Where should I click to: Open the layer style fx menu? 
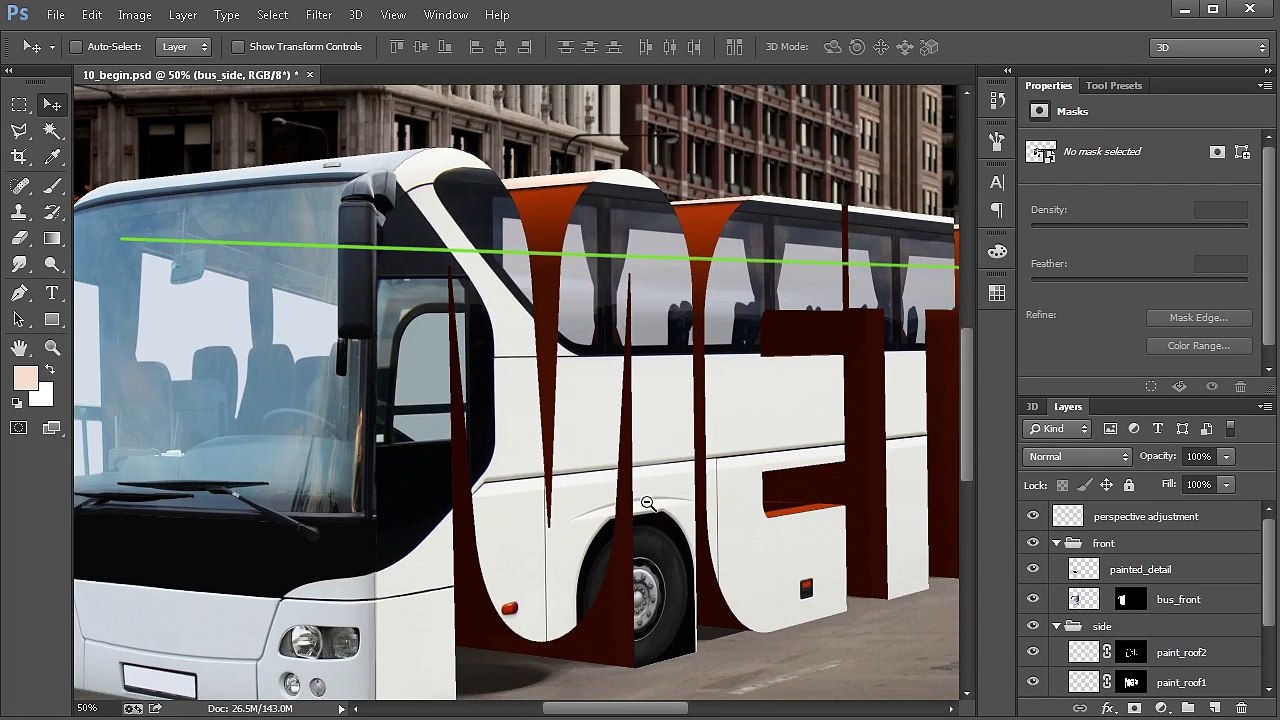pos(1107,708)
